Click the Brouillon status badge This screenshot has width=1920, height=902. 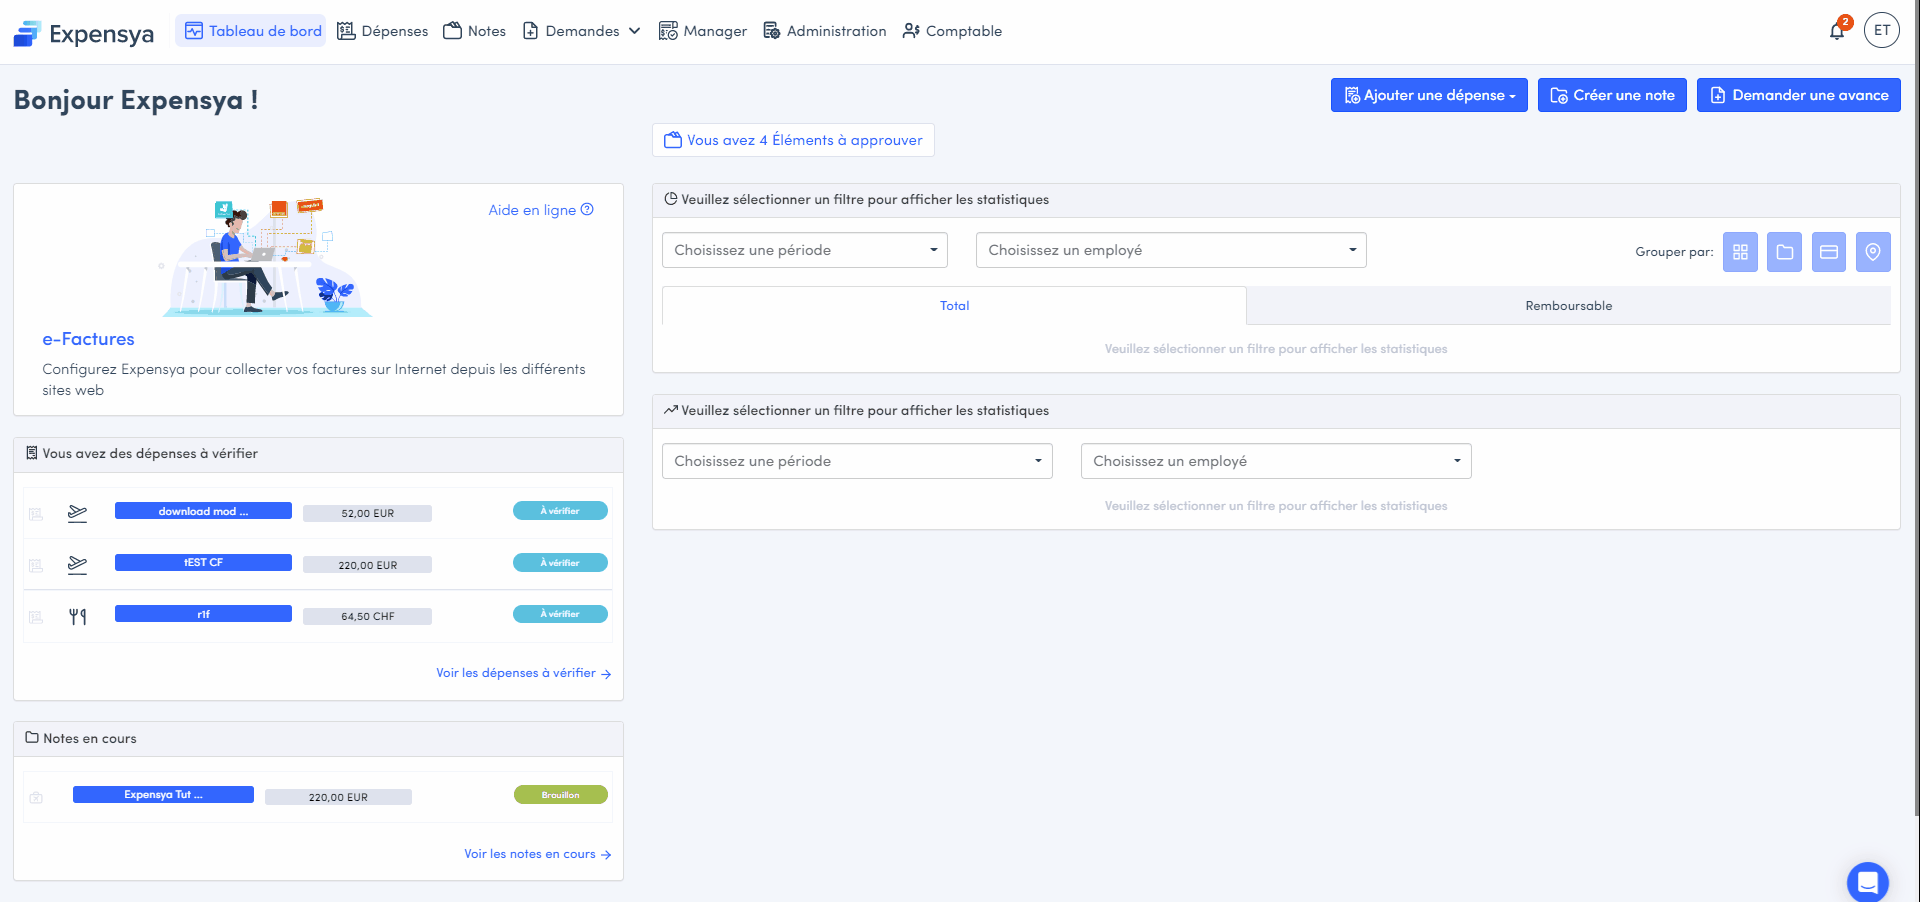click(x=561, y=795)
